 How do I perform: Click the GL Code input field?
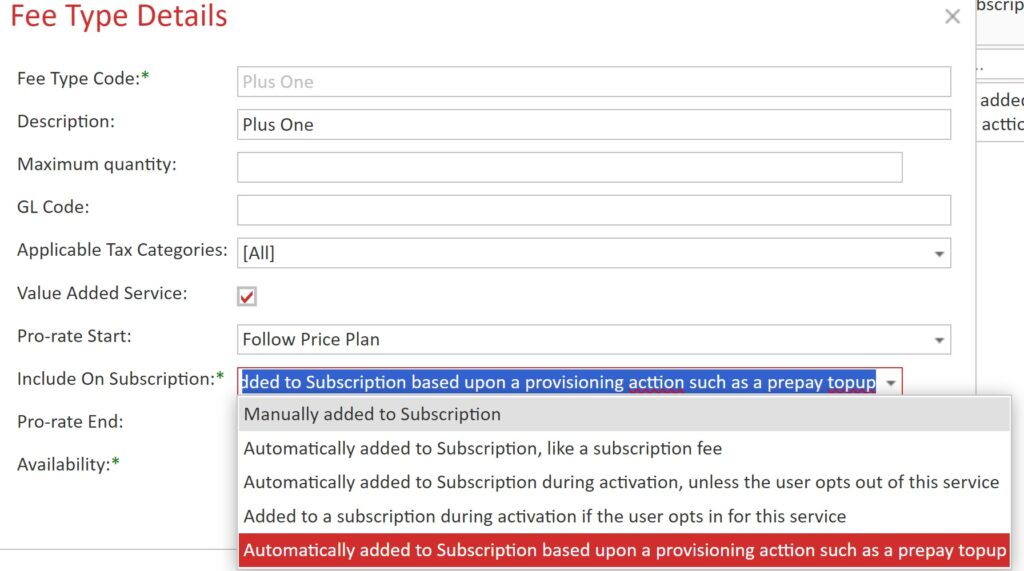593,210
